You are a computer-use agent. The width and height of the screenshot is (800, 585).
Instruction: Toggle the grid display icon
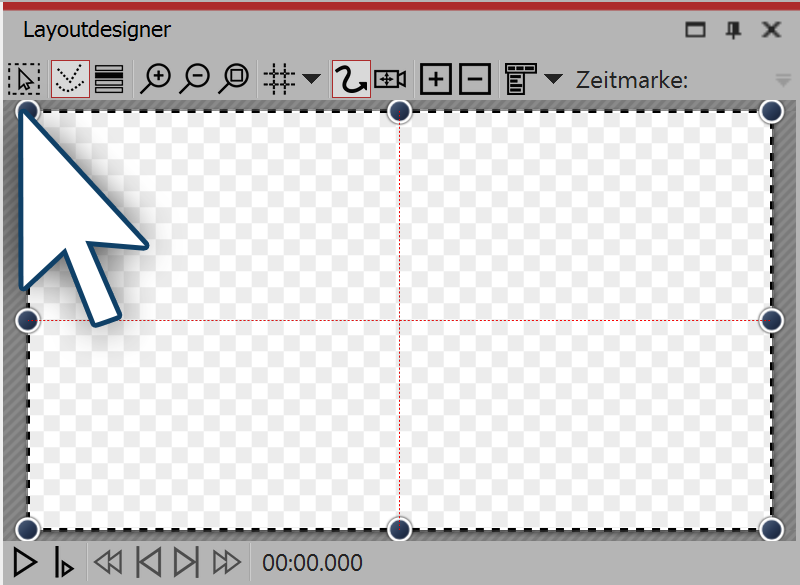point(278,78)
